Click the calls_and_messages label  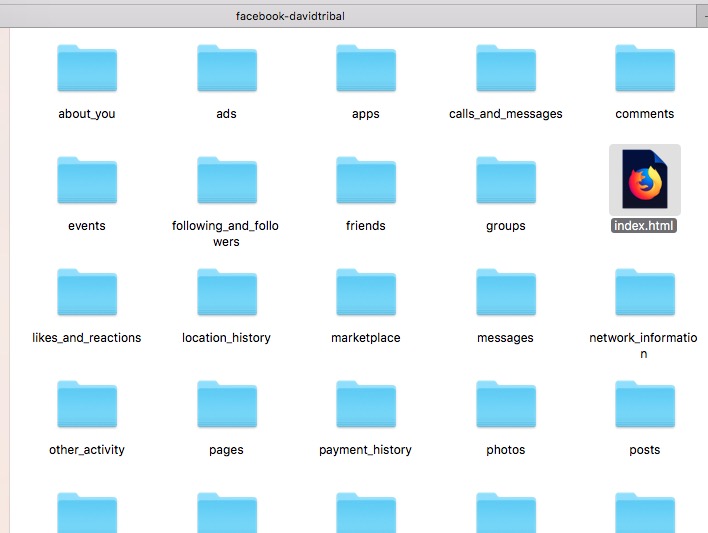pyautogui.click(x=506, y=114)
